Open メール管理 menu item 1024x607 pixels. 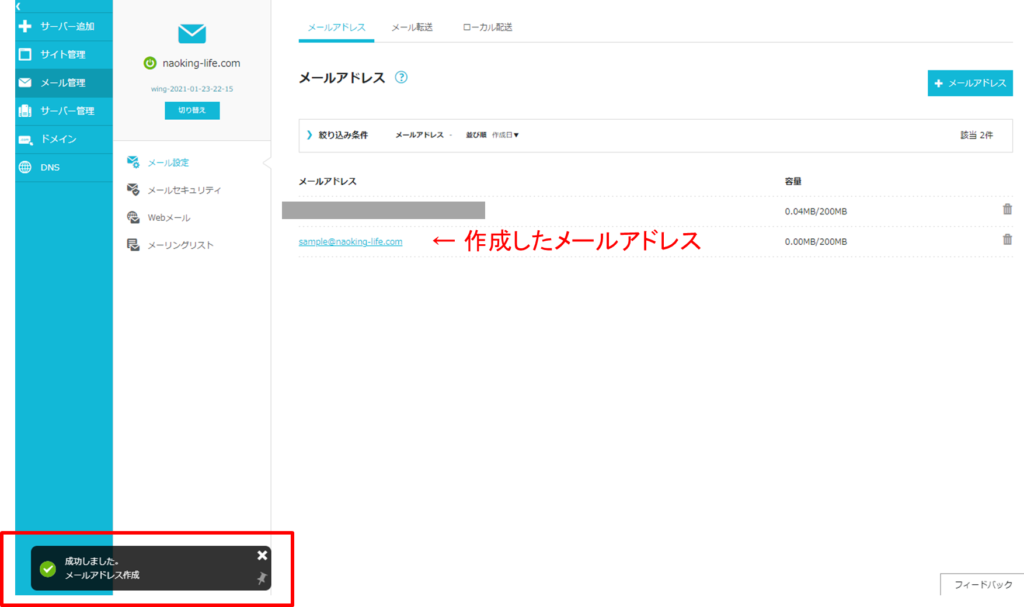[64, 82]
